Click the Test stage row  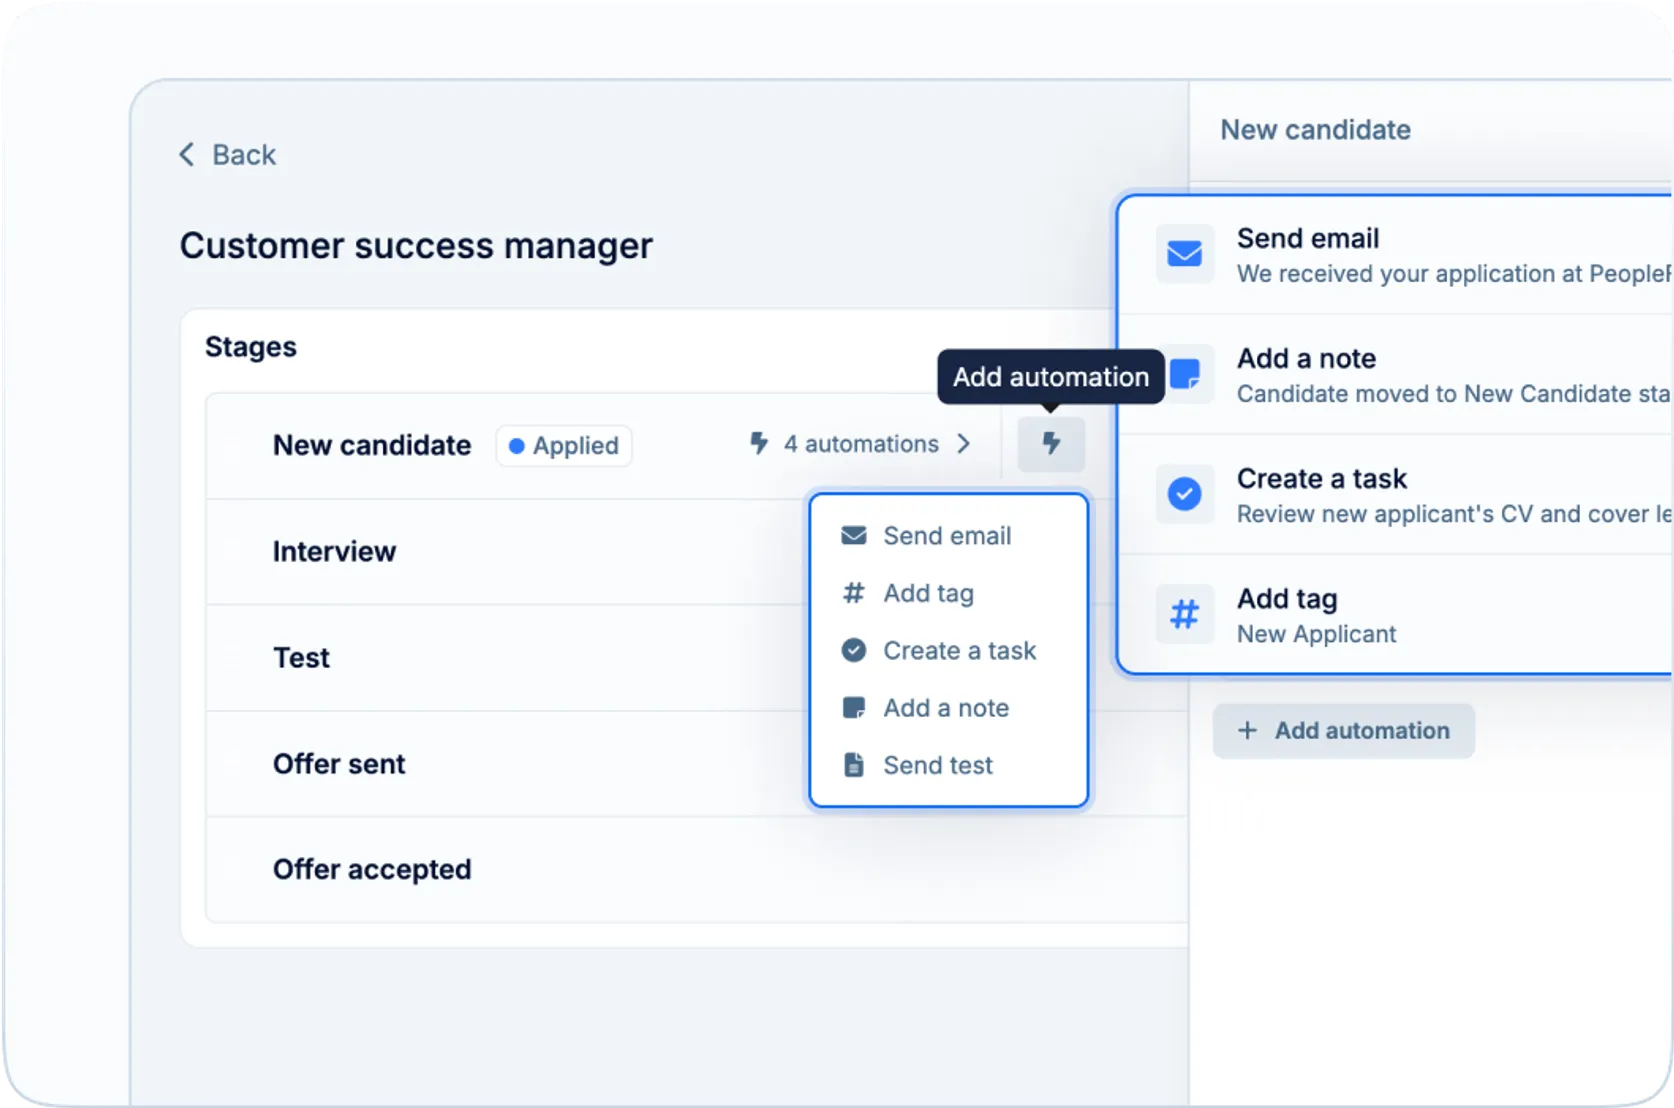click(x=301, y=658)
